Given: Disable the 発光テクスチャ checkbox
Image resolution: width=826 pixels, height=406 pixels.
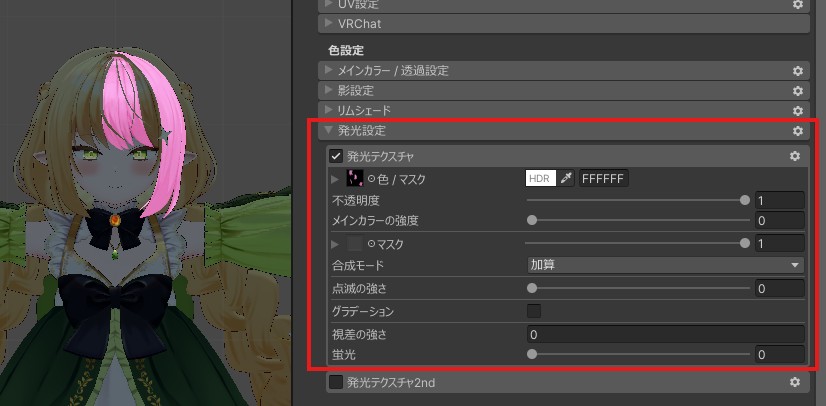Looking at the screenshot, I should pos(336,156).
